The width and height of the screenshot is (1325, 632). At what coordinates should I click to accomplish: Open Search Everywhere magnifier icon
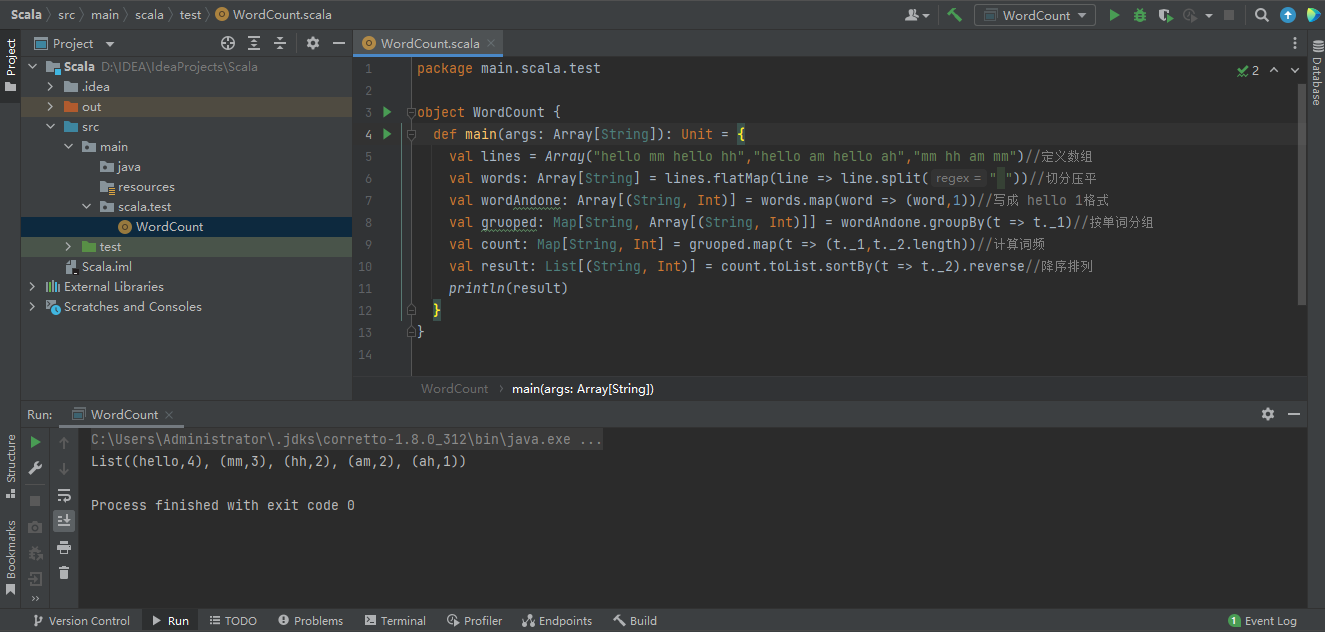(1262, 15)
